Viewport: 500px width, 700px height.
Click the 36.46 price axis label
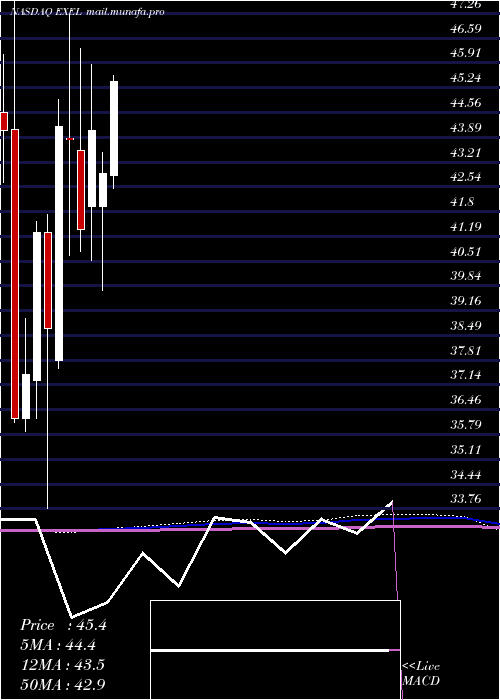pyautogui.click(x=466, y=400)
